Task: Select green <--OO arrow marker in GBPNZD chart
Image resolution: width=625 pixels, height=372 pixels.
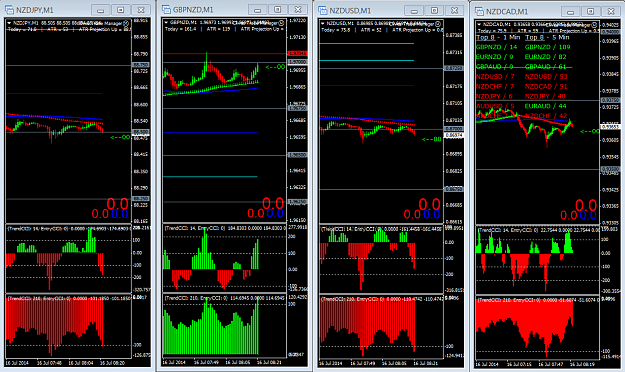Action: [275, 67]
